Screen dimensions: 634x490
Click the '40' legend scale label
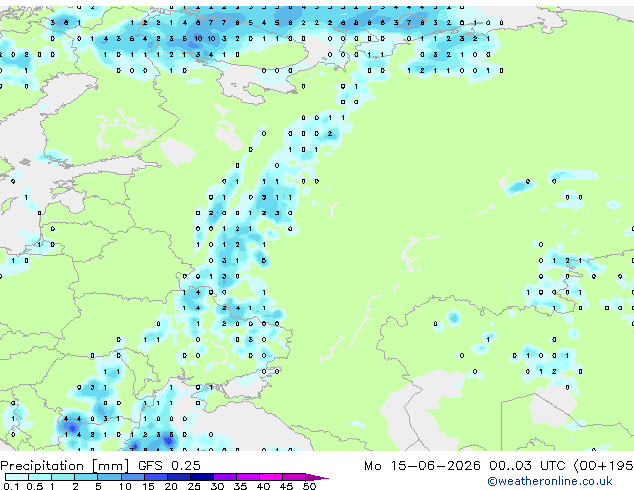[263, 486]
